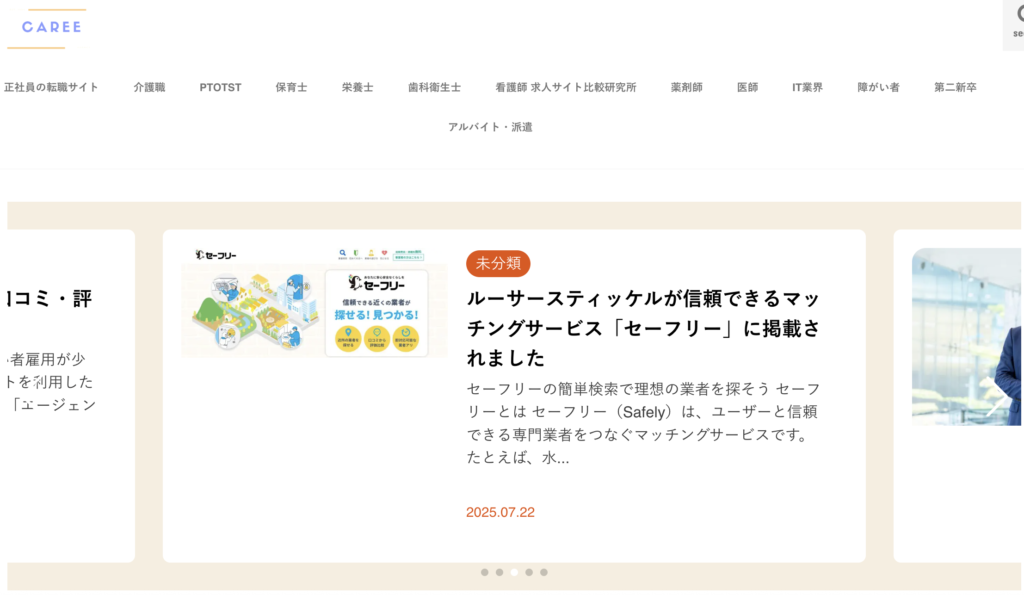Select the second carousel pagination dot
The width and height of the screenshot is (1024, 595).
tap(499, 572)
